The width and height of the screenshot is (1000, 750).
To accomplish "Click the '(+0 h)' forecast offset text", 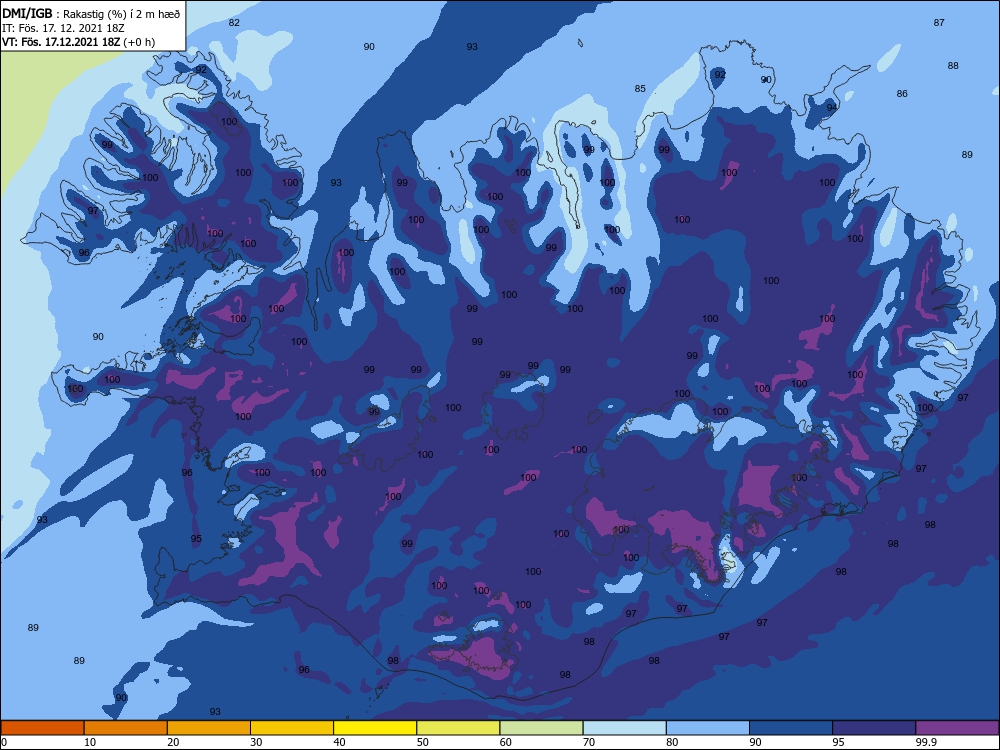I will 139,42.
